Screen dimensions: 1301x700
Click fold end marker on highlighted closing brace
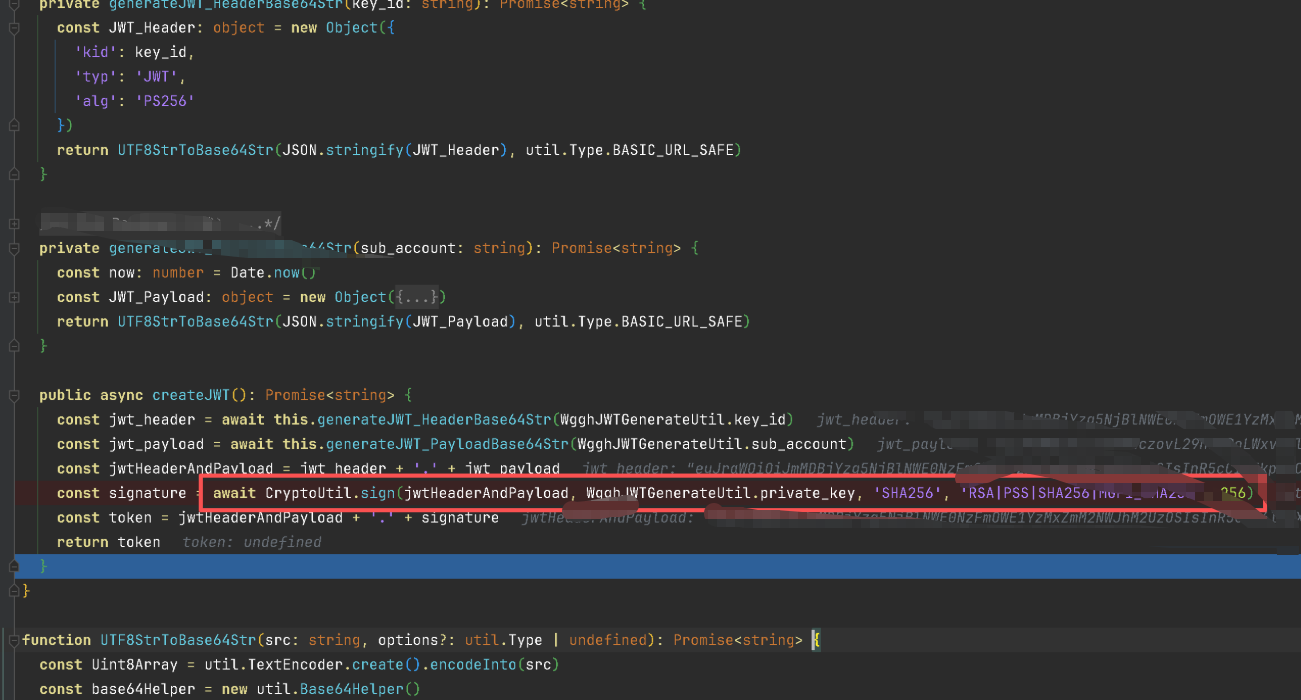13,567
